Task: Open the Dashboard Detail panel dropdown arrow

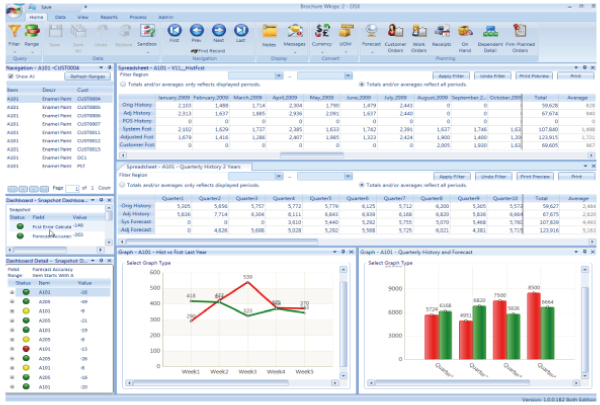Action: [x=93, y=261]
